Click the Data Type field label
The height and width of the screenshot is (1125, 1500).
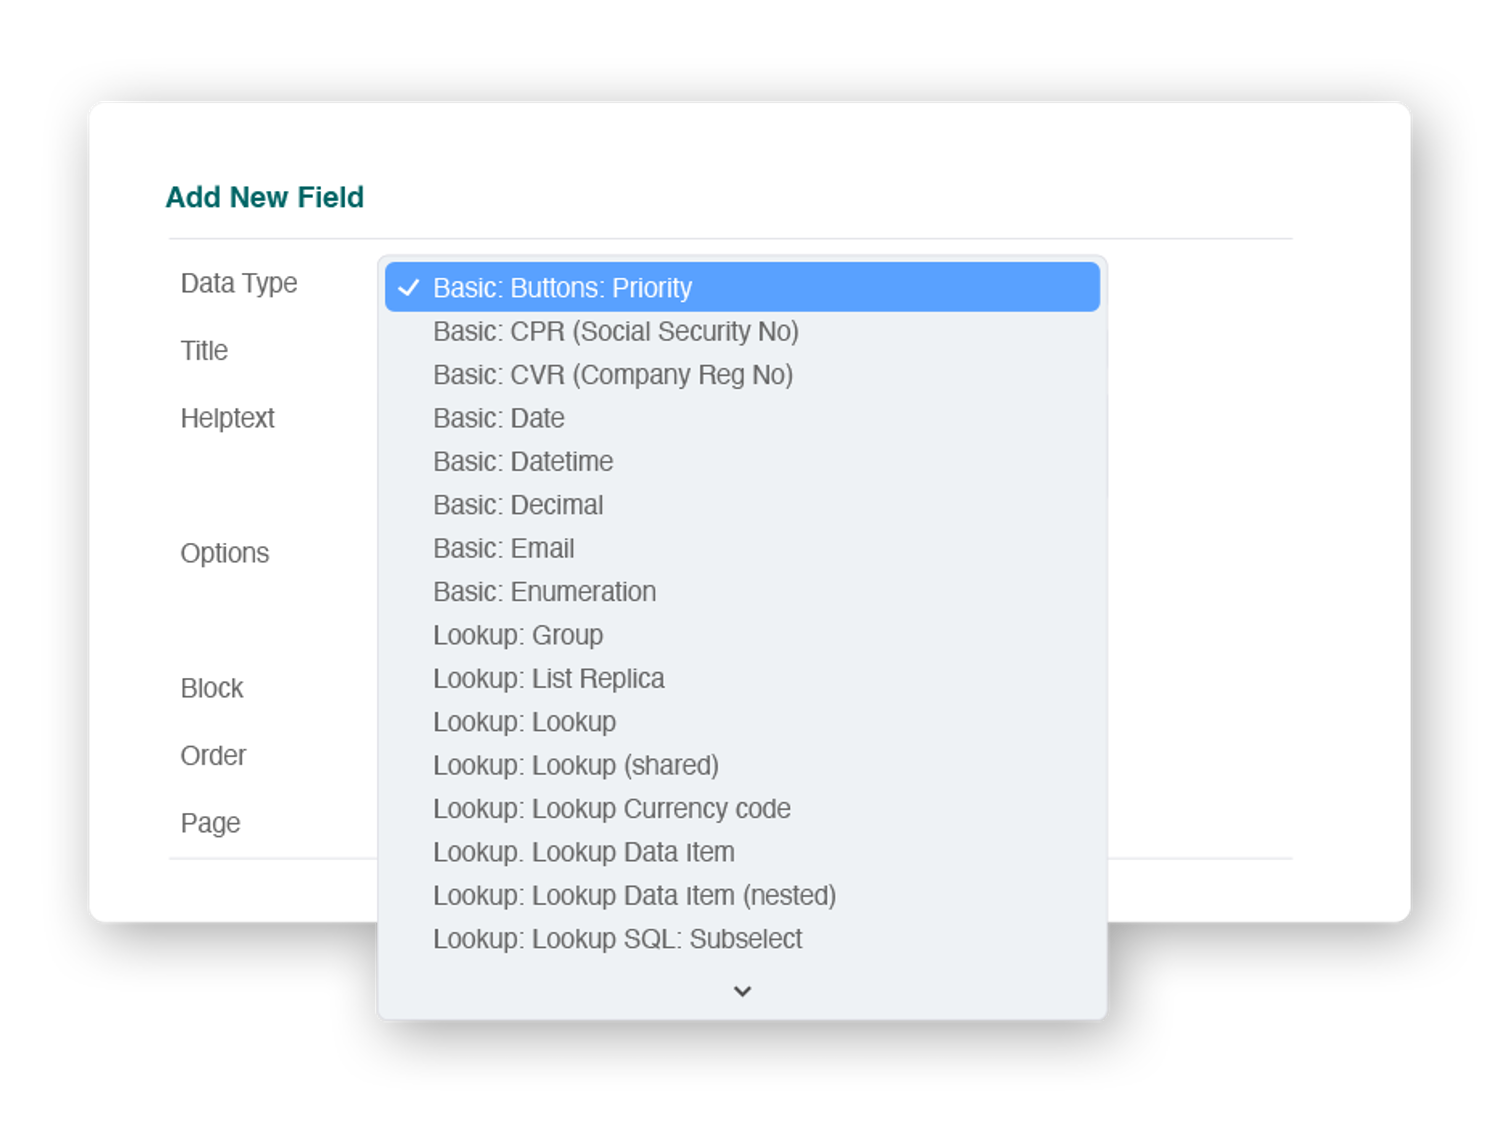[239, 284]
